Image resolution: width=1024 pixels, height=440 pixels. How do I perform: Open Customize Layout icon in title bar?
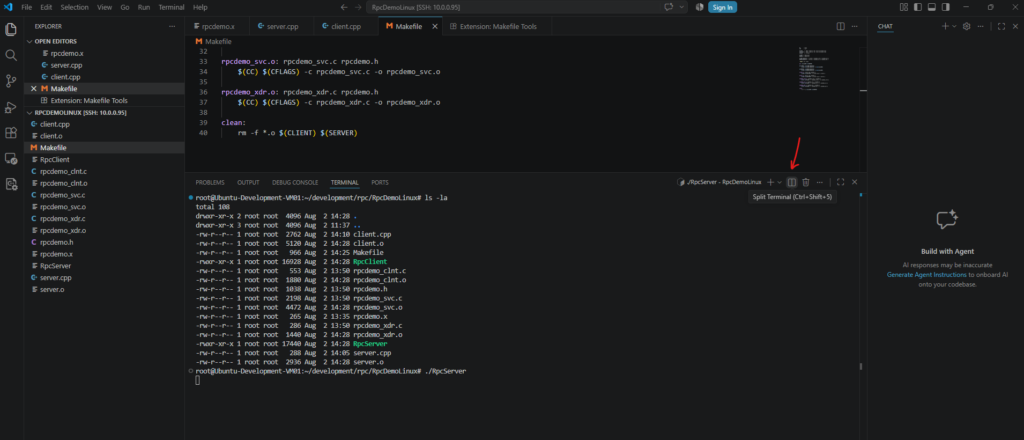904,7
